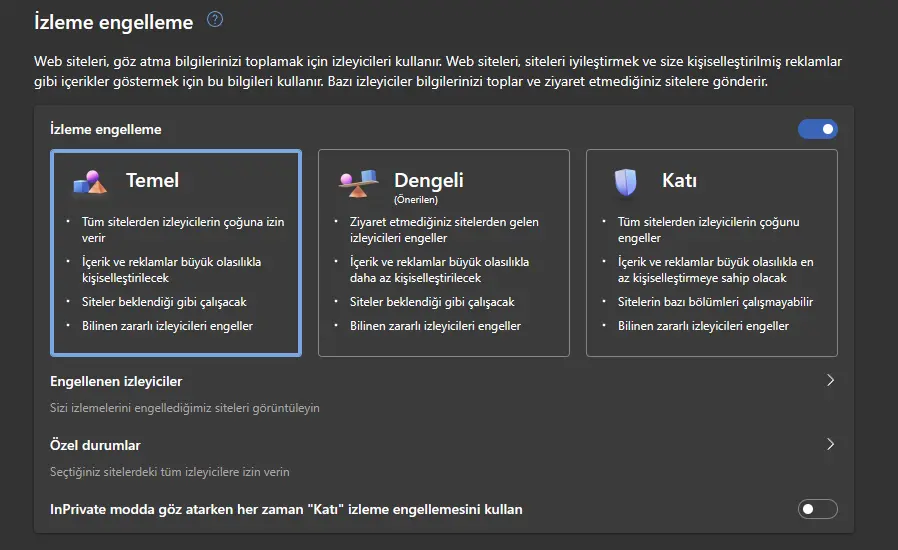Click the Dengeli balance scale icon

tap(358, 183)
